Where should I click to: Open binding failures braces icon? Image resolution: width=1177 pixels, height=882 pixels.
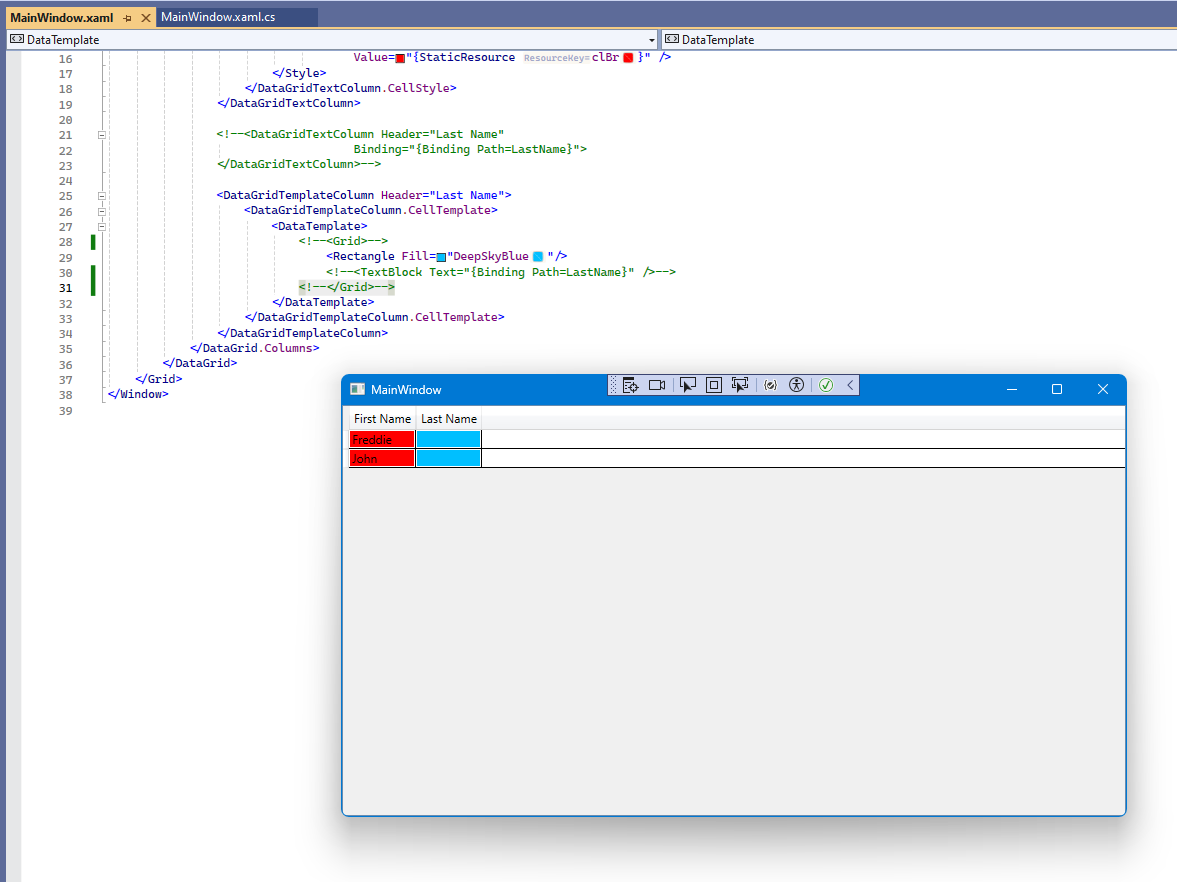coord(770,385)
